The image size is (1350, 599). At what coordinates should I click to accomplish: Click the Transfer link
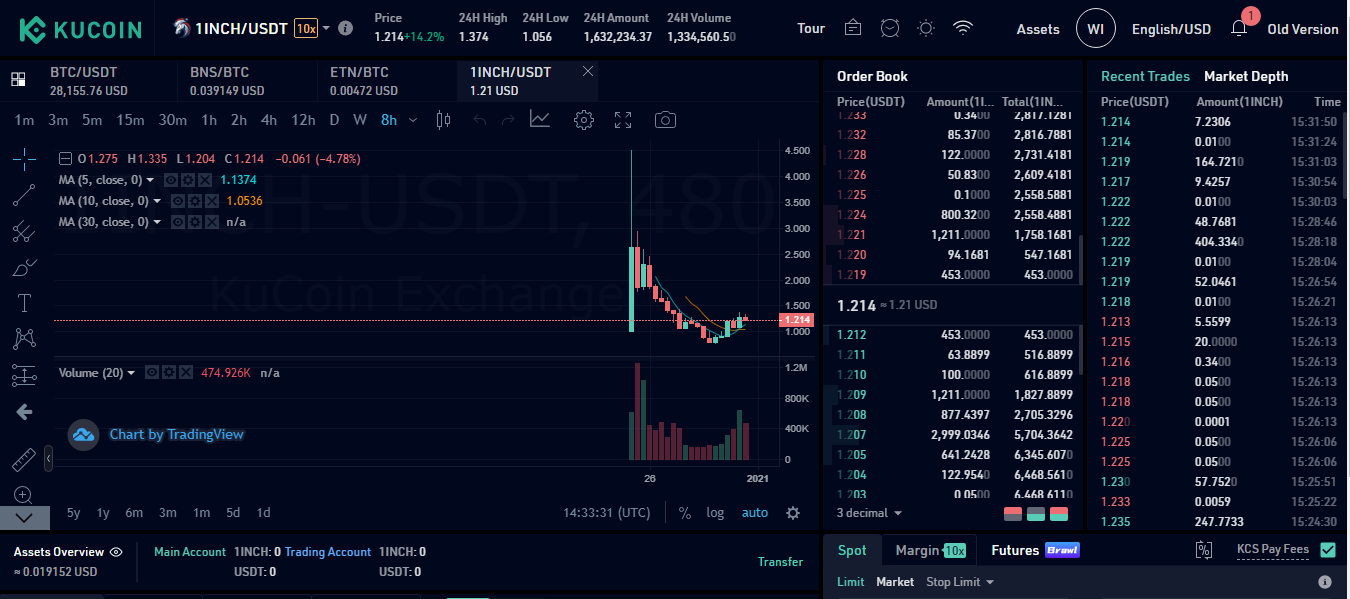pyautogui.click(x=780, y=562)
